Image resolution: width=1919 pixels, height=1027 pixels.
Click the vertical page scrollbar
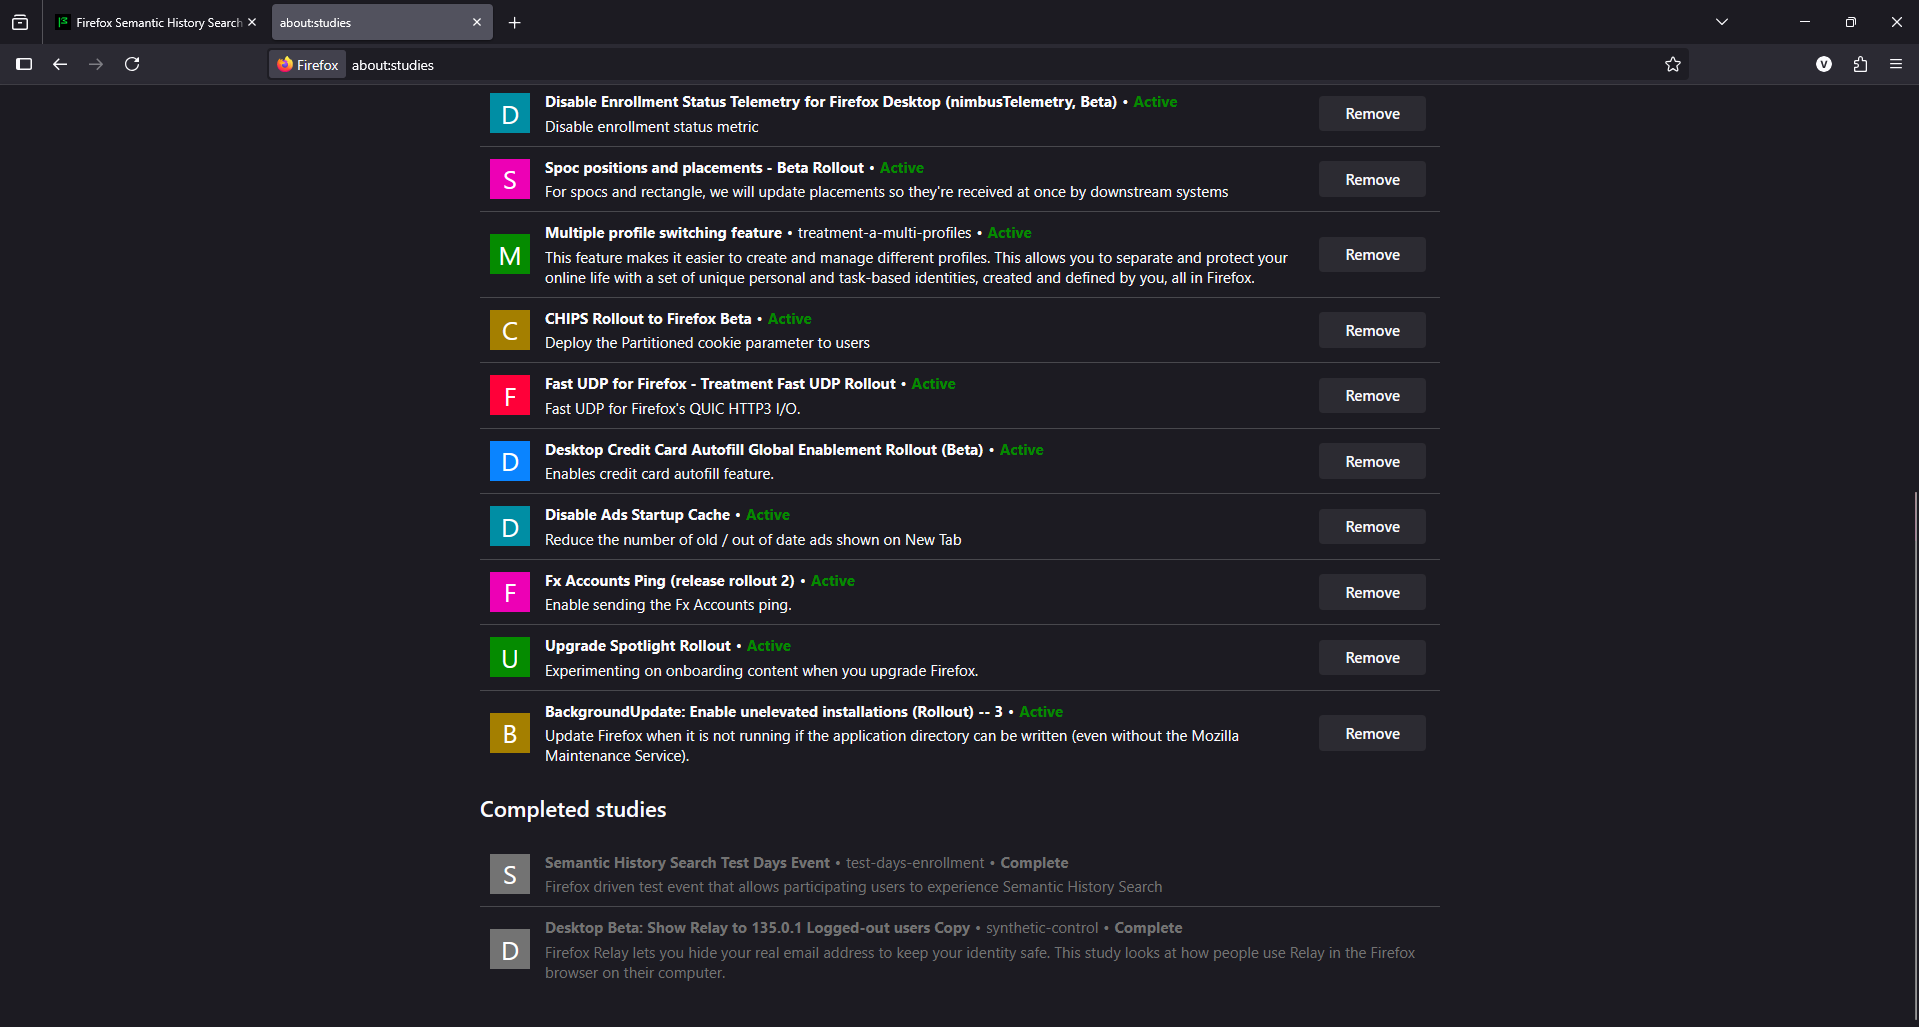1915,750
